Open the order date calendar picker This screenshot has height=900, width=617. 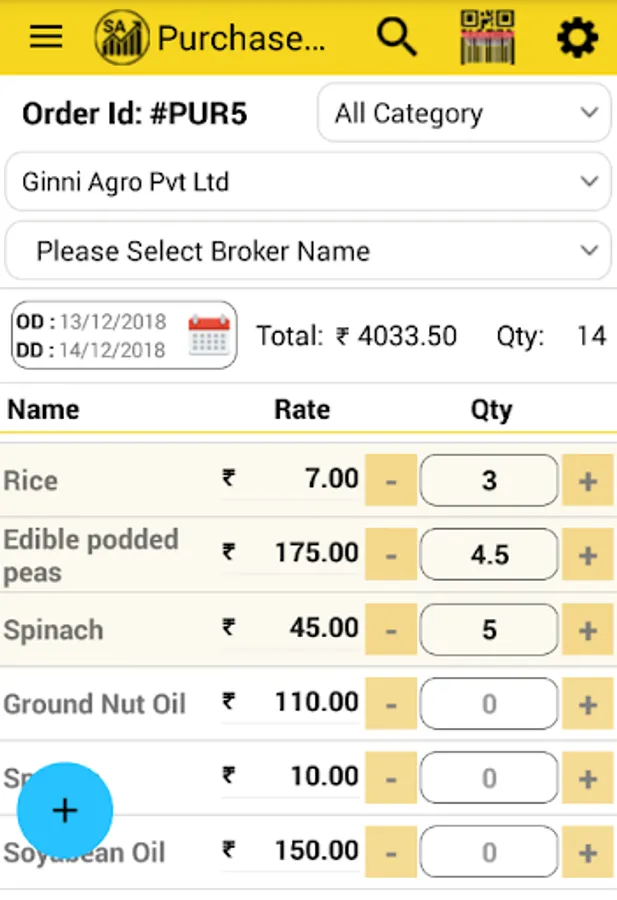click(209, 336)
